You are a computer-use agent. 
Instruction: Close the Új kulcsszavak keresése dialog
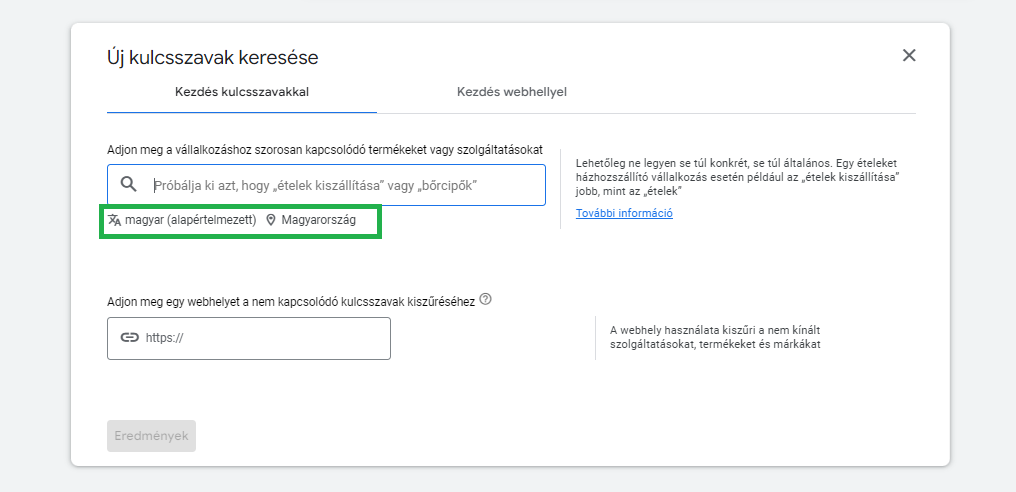(x=909, y=56)
